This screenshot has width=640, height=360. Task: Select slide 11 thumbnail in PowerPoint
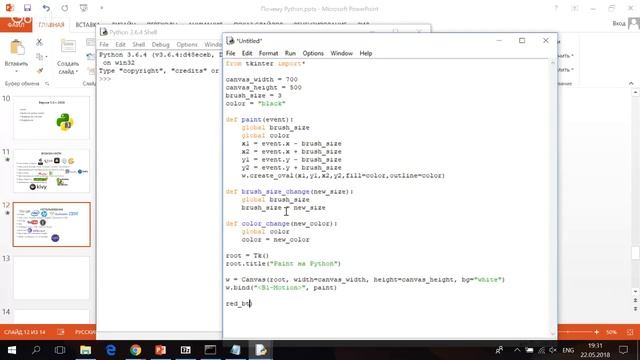[x=51, y=171]
